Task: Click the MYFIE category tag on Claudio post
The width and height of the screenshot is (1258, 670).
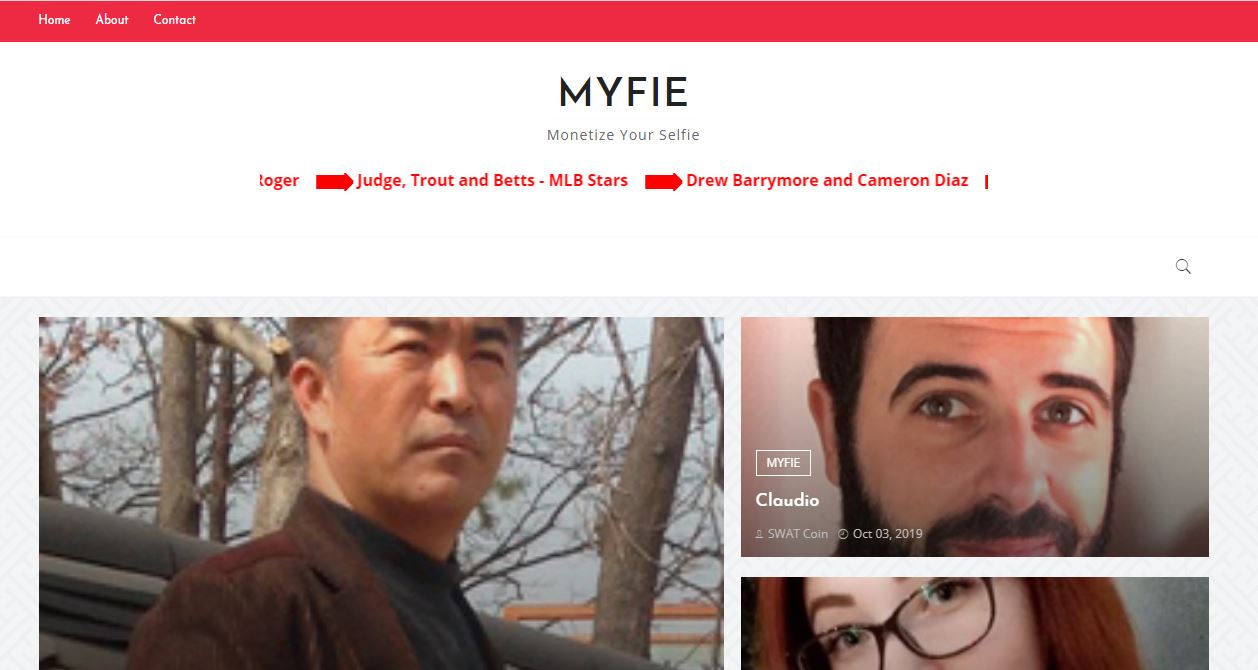Action: tap(783, 463)
